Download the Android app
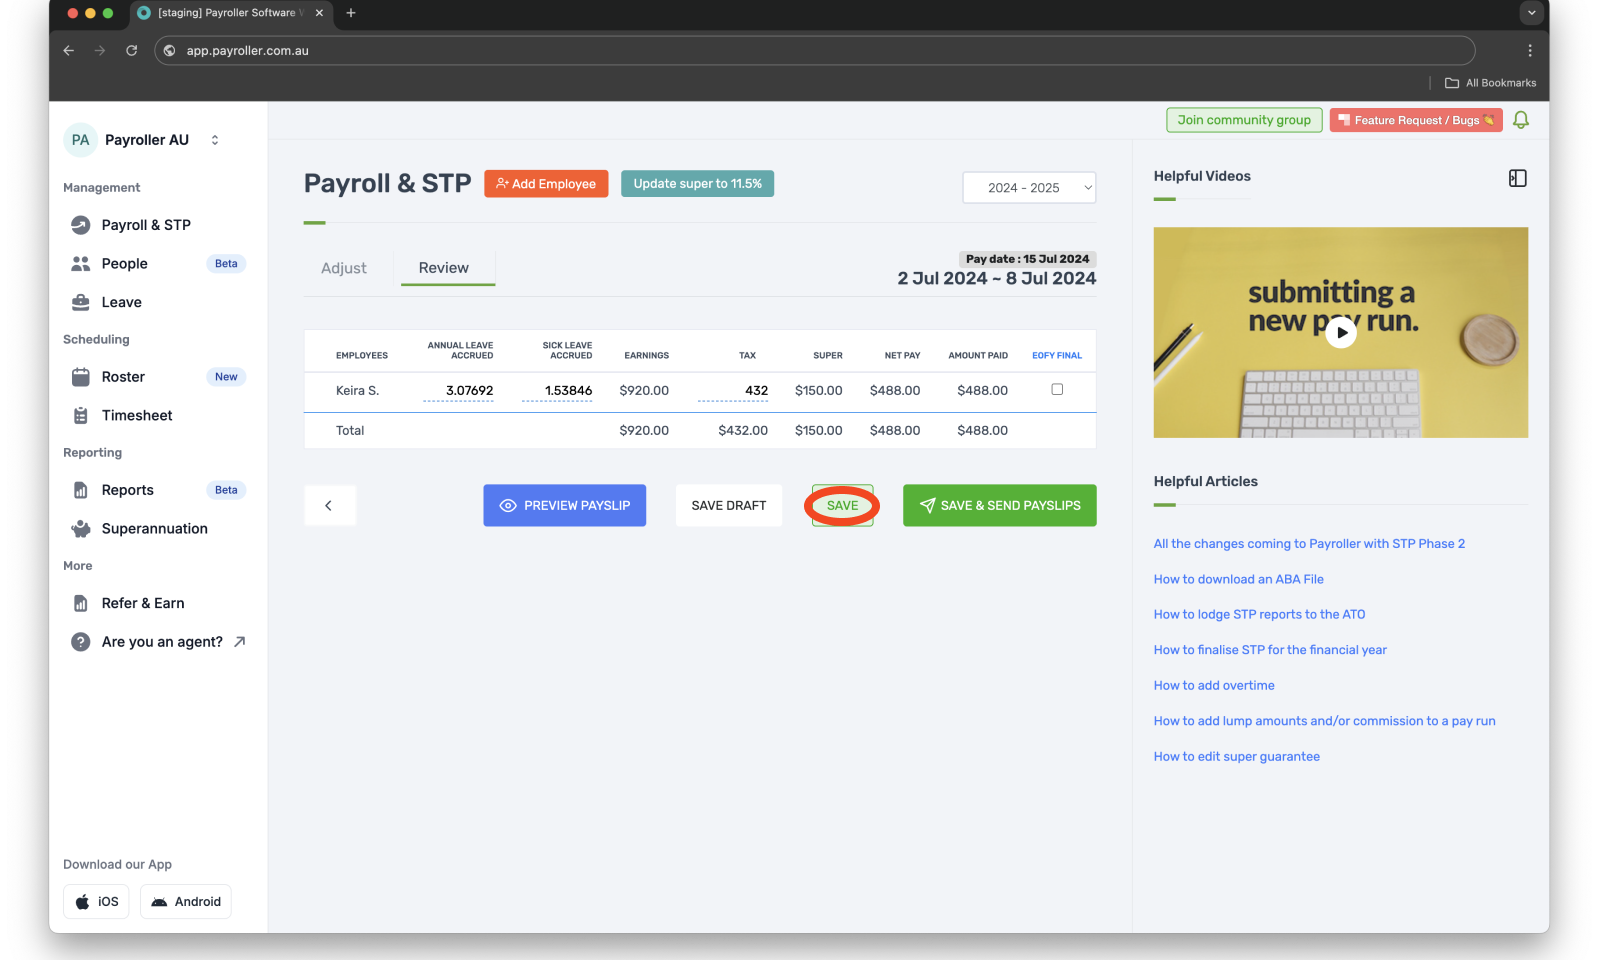Image resolution: width=1599 pixels, height=960 pixels. 186,902
